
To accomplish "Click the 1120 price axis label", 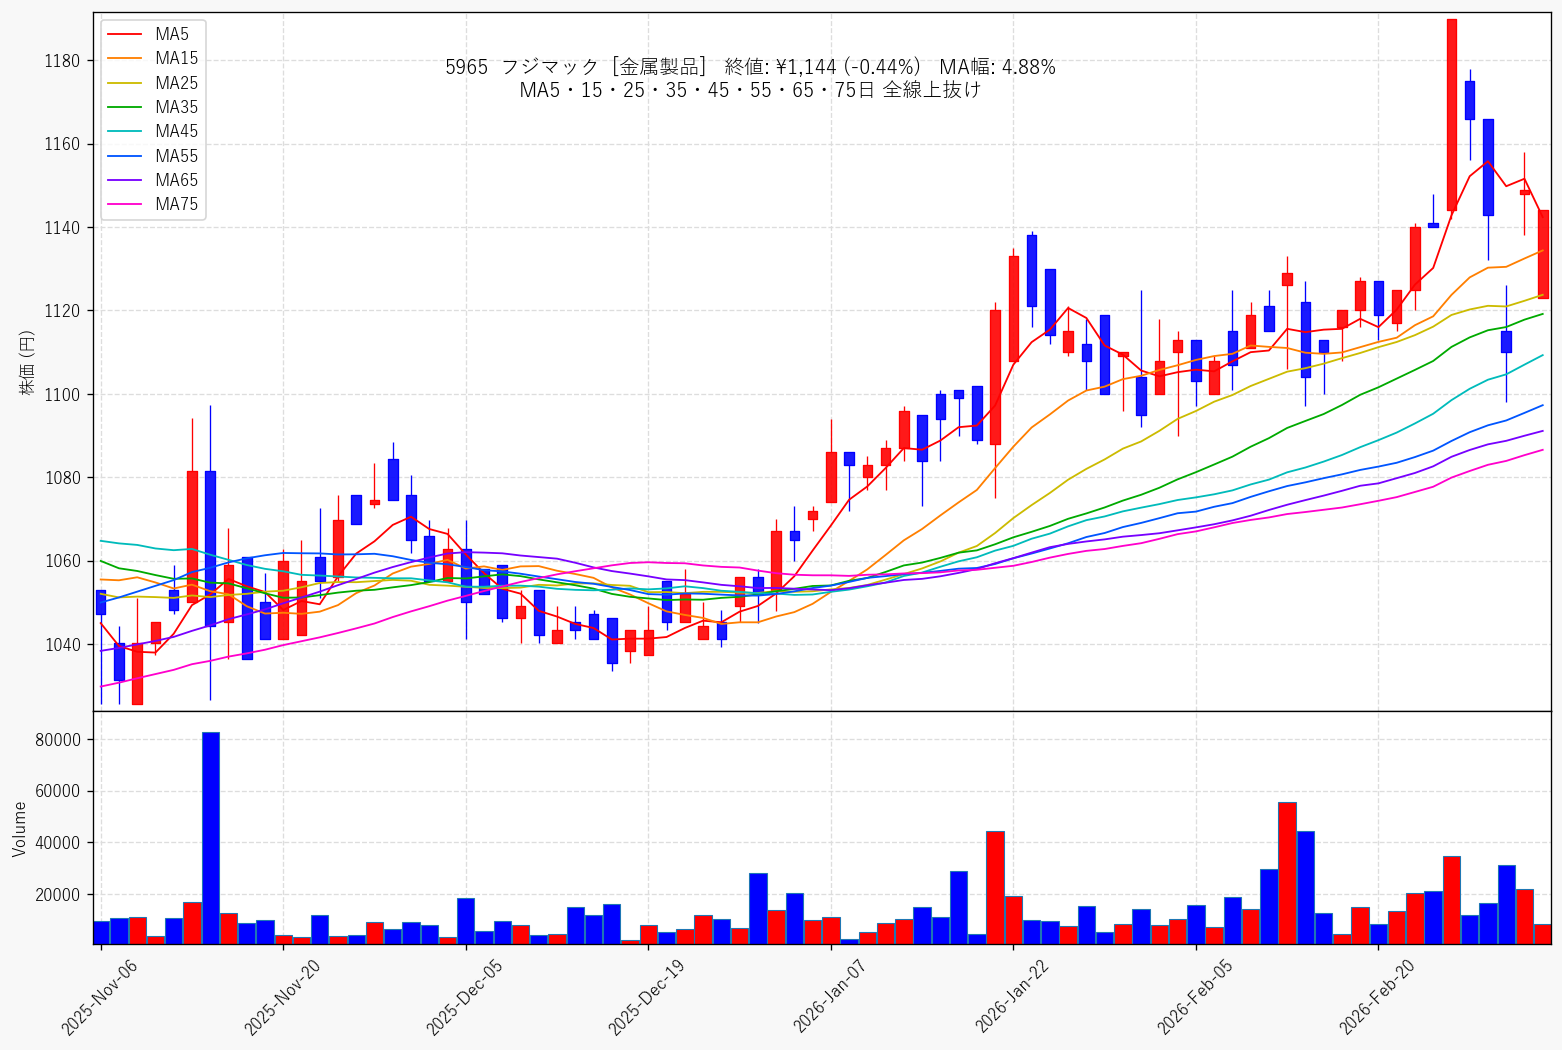I will pos(63,311).
